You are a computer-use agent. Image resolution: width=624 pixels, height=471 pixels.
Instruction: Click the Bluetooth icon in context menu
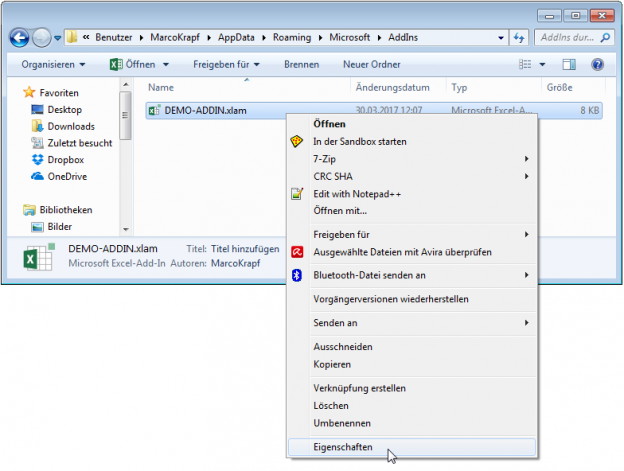[x=296, y=275]
